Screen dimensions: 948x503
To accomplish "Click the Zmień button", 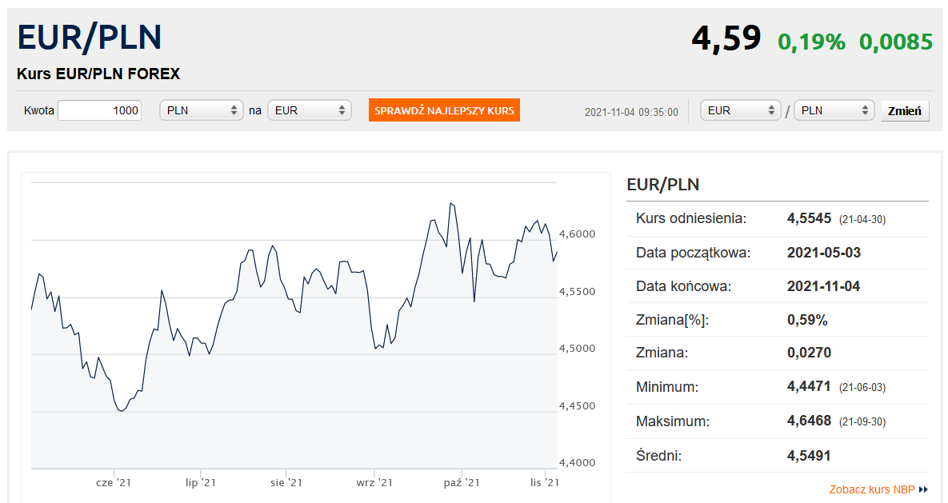I will click(904, 111).
